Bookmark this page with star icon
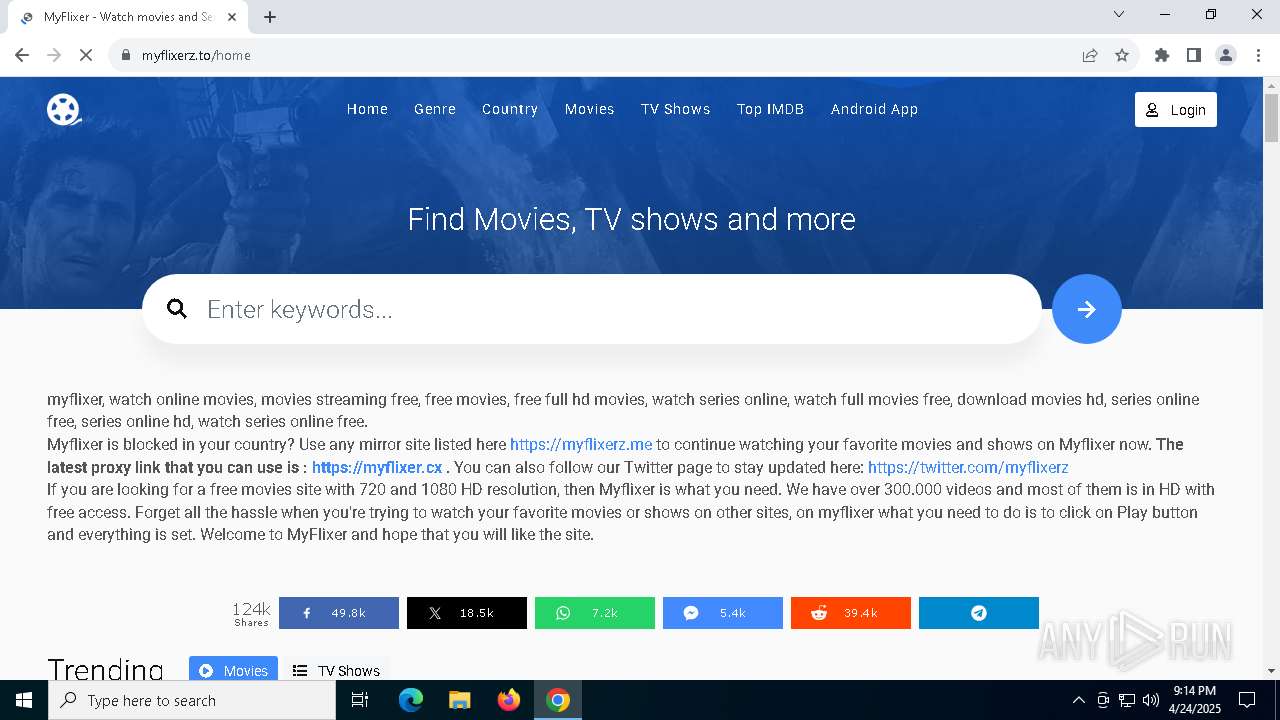 pos(1122,55)
